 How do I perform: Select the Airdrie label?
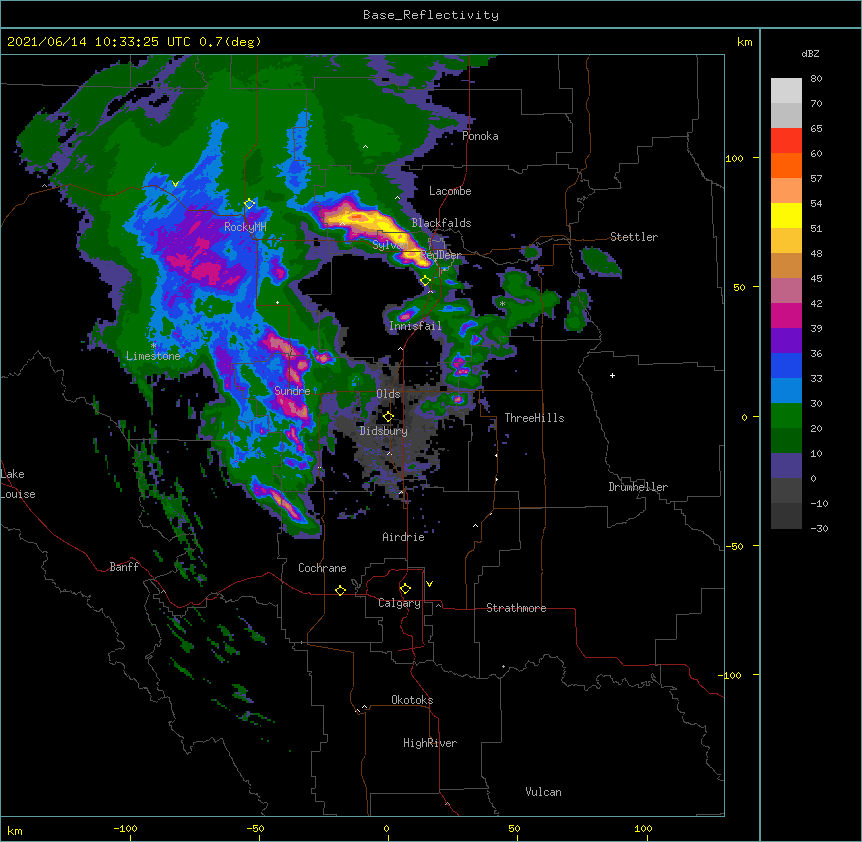pyautogui.click(x=403, y=537)
